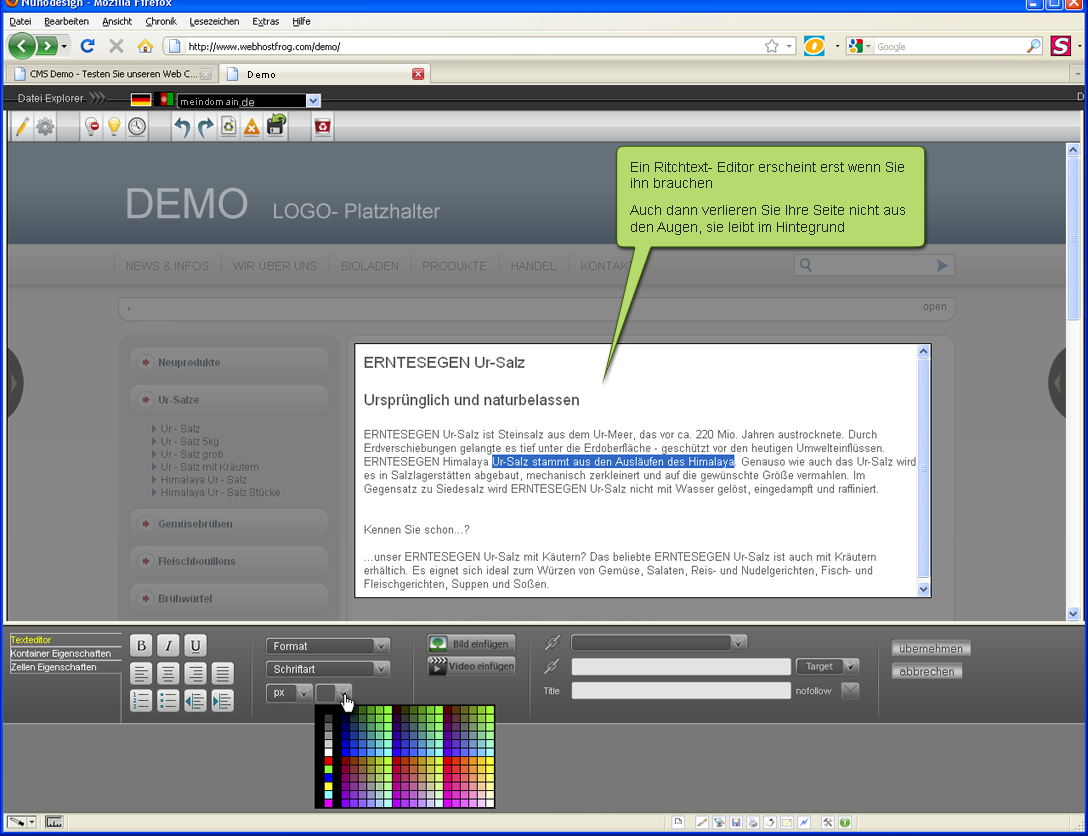Click Firefox forward button
The height and width of the screenshot is (836, 1088).
pyautogui.click(x=46, y=46)
